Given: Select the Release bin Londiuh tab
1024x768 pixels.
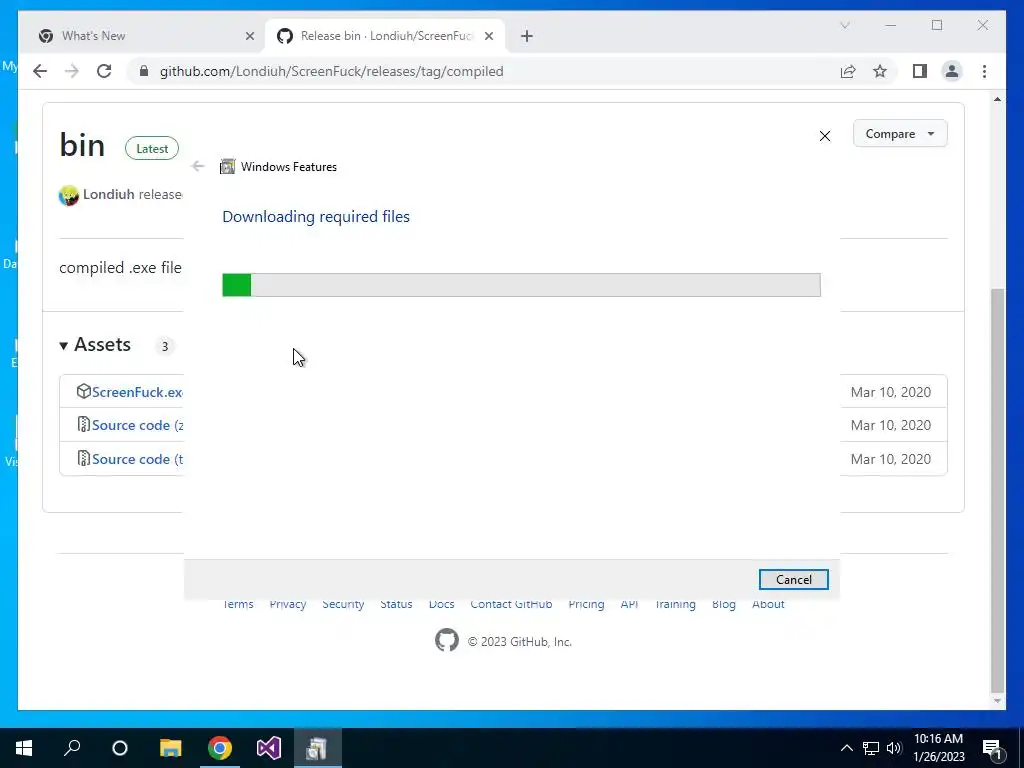Looking at the screenshot, I should tap(385, 36).
